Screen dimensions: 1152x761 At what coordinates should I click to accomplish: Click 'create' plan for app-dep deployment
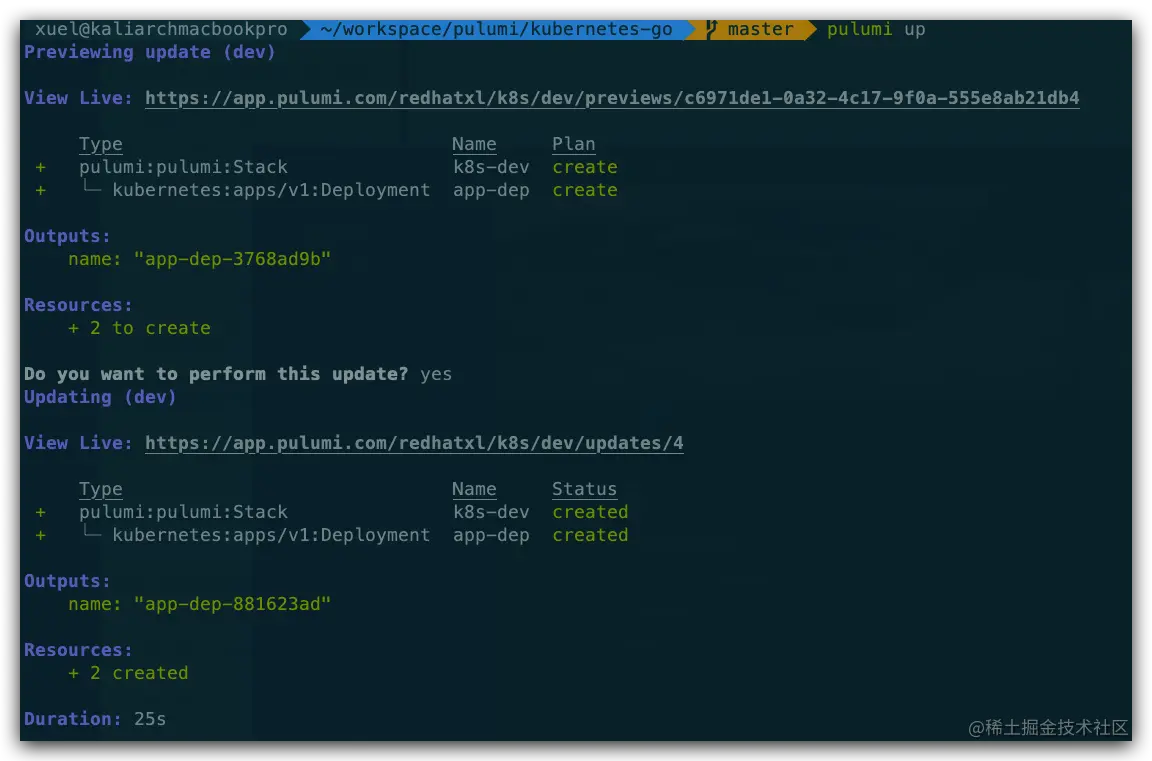click(x=585, y=190)
